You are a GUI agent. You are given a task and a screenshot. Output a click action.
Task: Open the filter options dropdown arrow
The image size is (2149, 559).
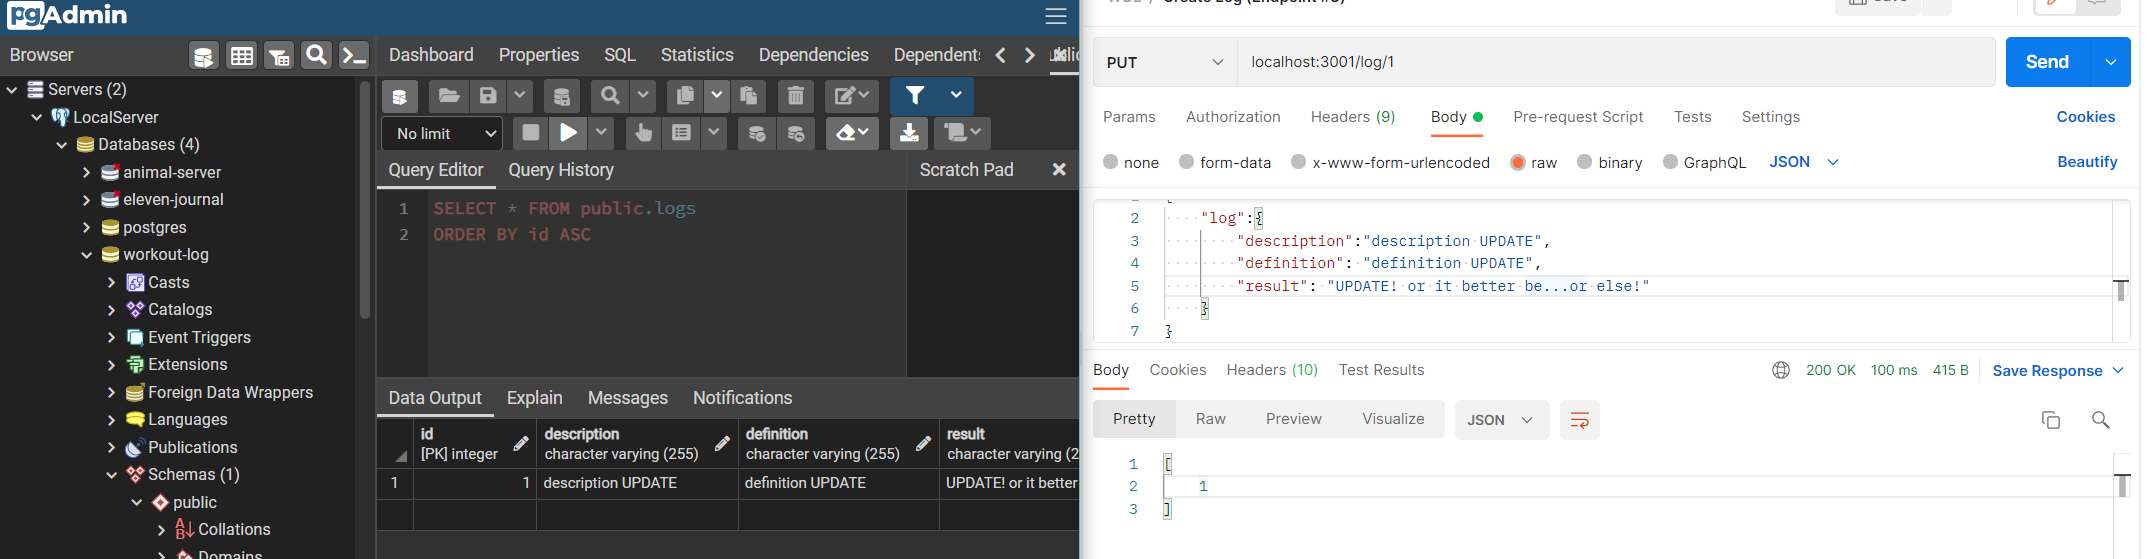(956, 96)
